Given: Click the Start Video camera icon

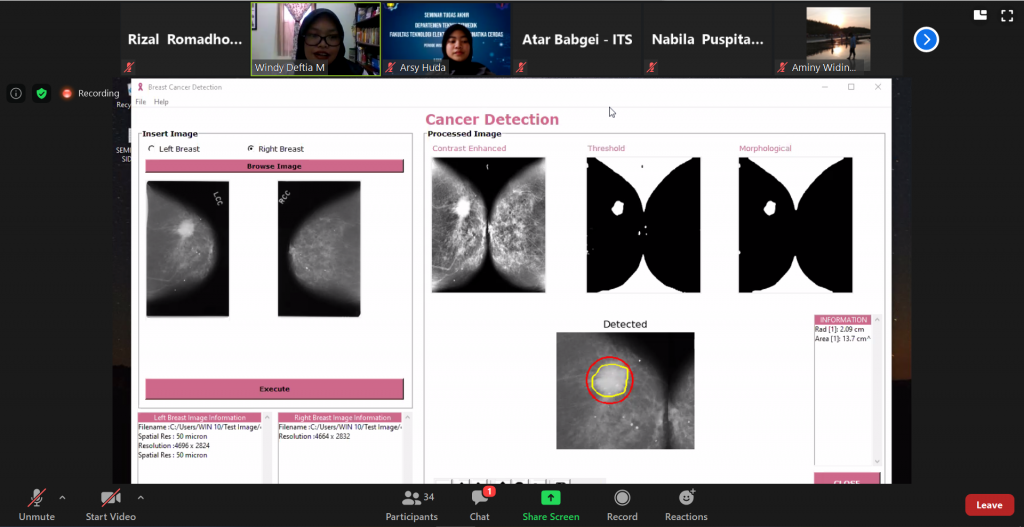Looking at the screenshot, I should 110,498.
